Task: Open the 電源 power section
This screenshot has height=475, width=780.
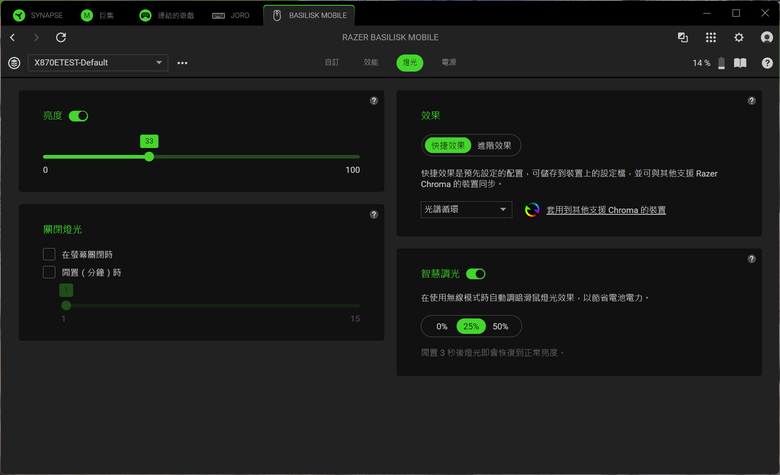Action: (449, 62)
